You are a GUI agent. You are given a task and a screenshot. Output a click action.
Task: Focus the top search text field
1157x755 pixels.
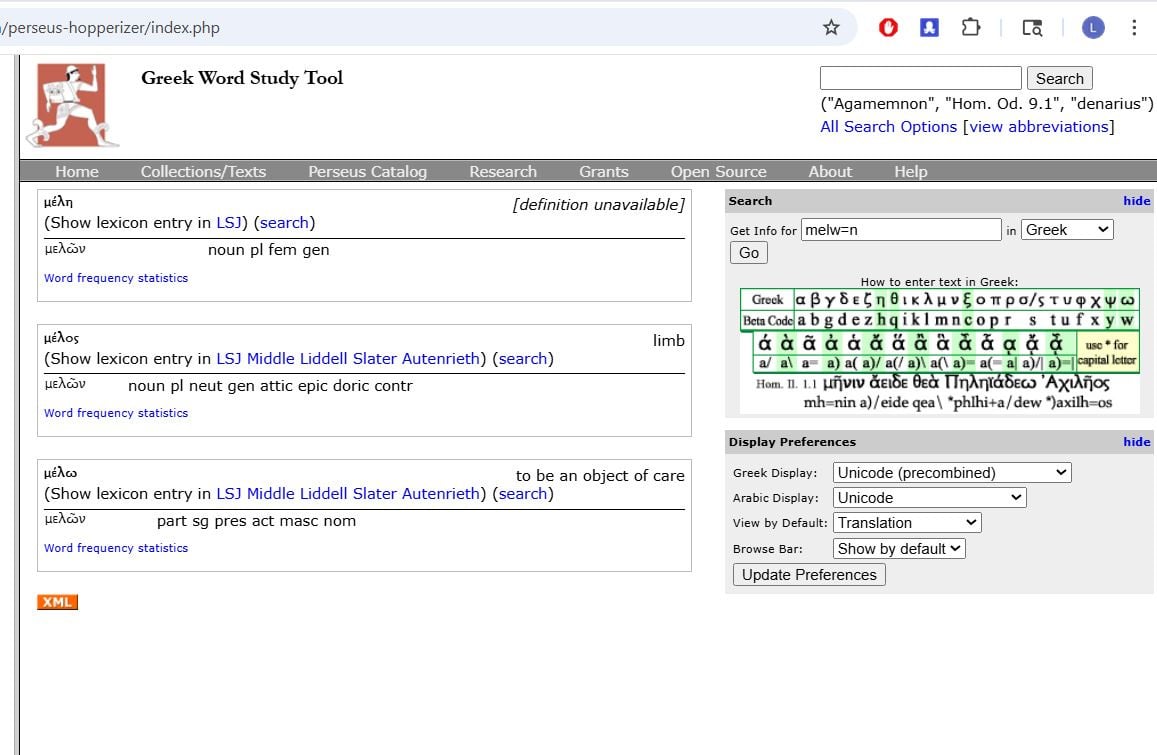(x=921, y=78)
